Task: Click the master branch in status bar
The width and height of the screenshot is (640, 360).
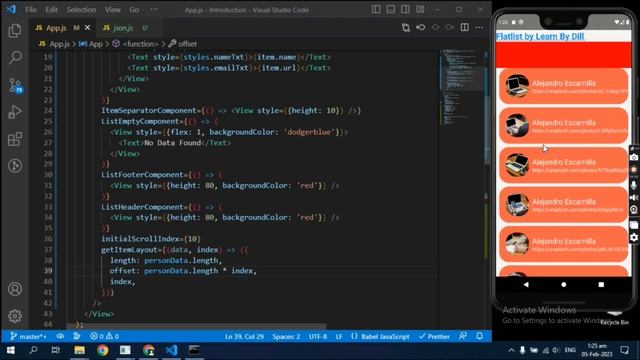Action: click(x=29, y=336)
